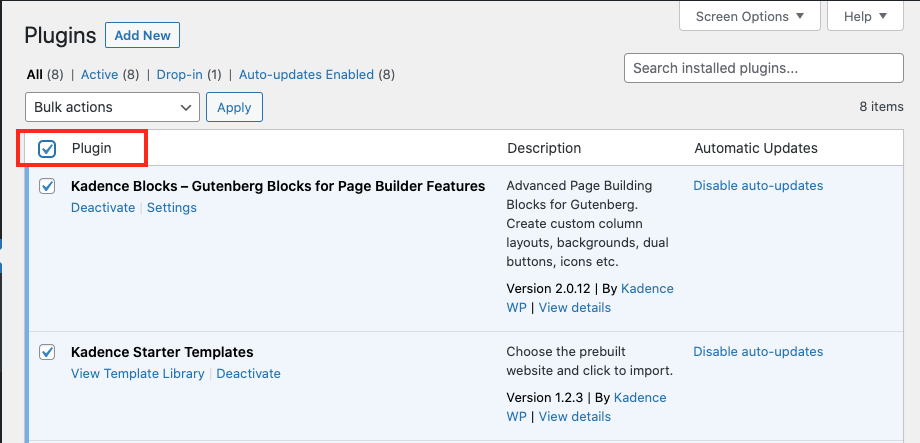Click the 8 items count text
Image resolution: width=920 pixels, height=443 pixels.
881,107
